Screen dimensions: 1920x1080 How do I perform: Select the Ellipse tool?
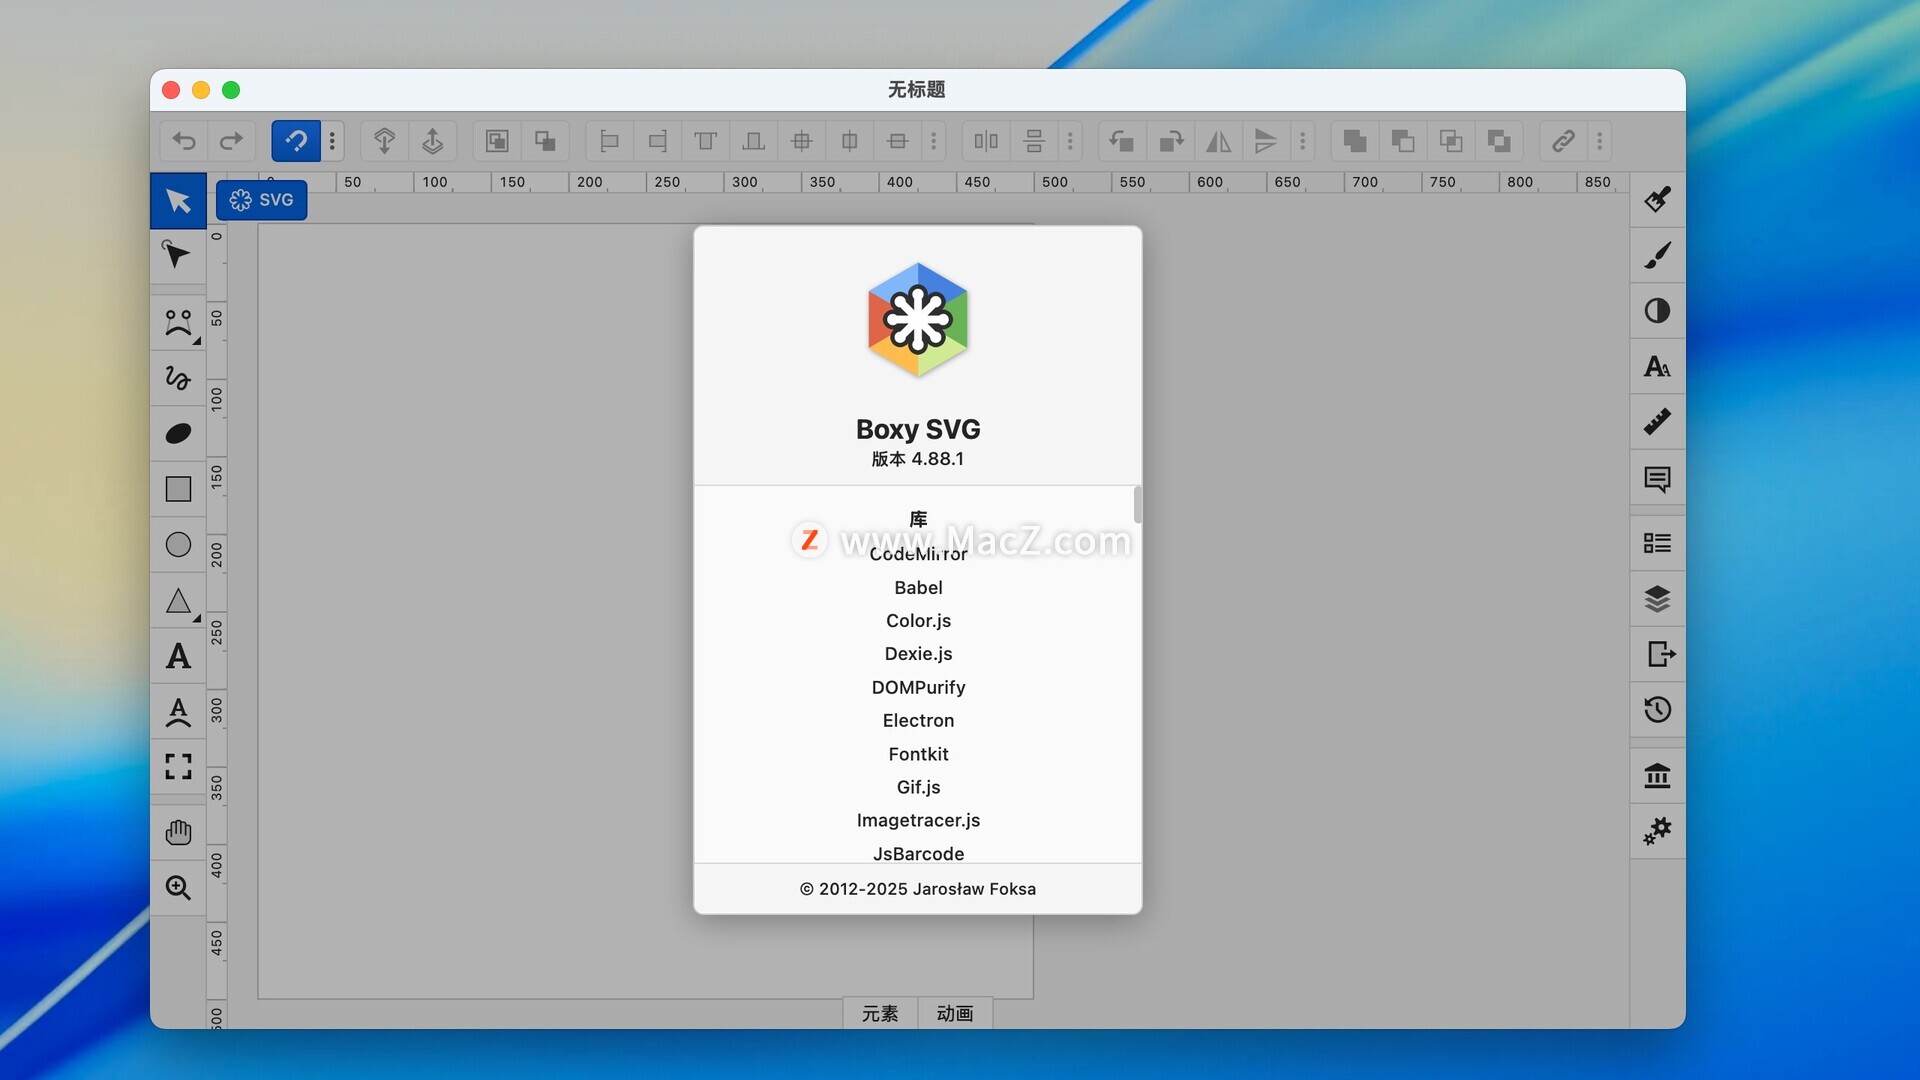[x=178, y=545]
